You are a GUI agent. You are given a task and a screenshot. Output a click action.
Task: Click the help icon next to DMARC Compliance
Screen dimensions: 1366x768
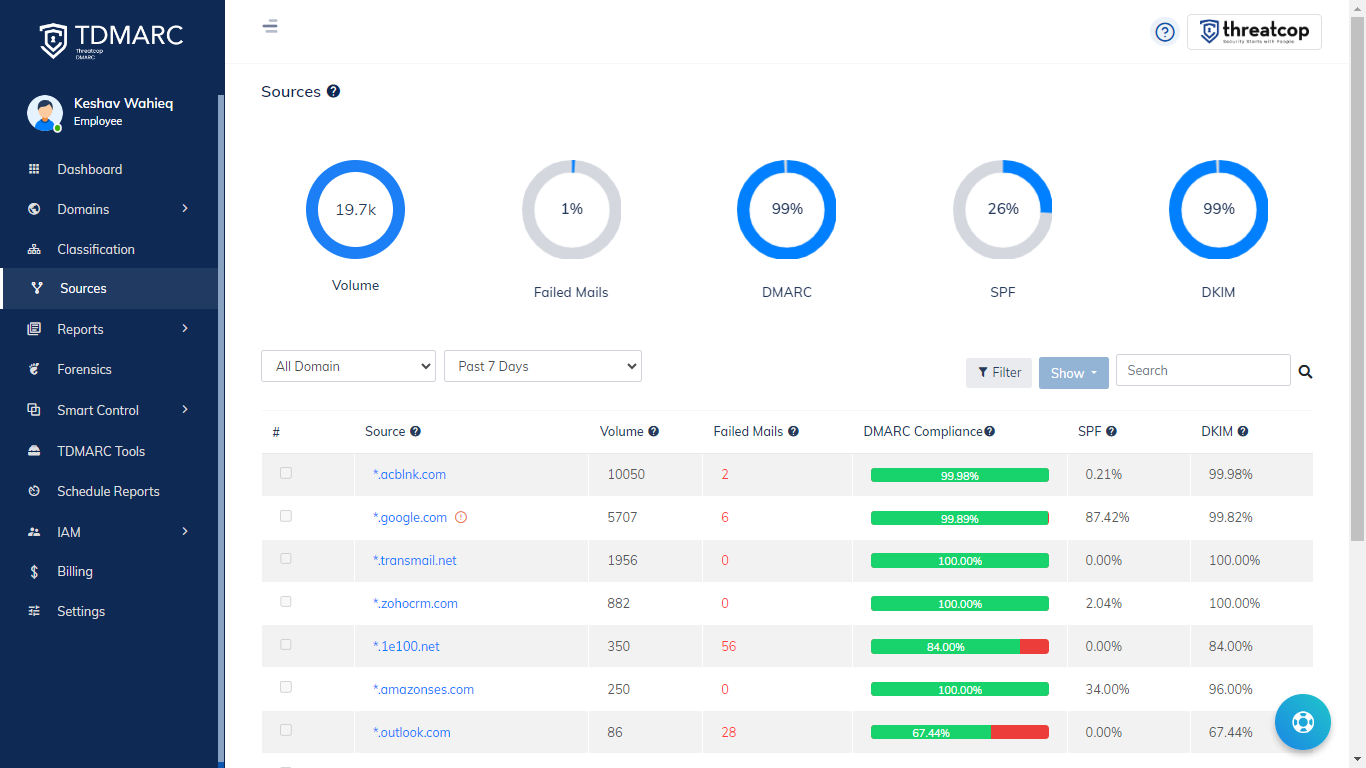click(989, 432)
